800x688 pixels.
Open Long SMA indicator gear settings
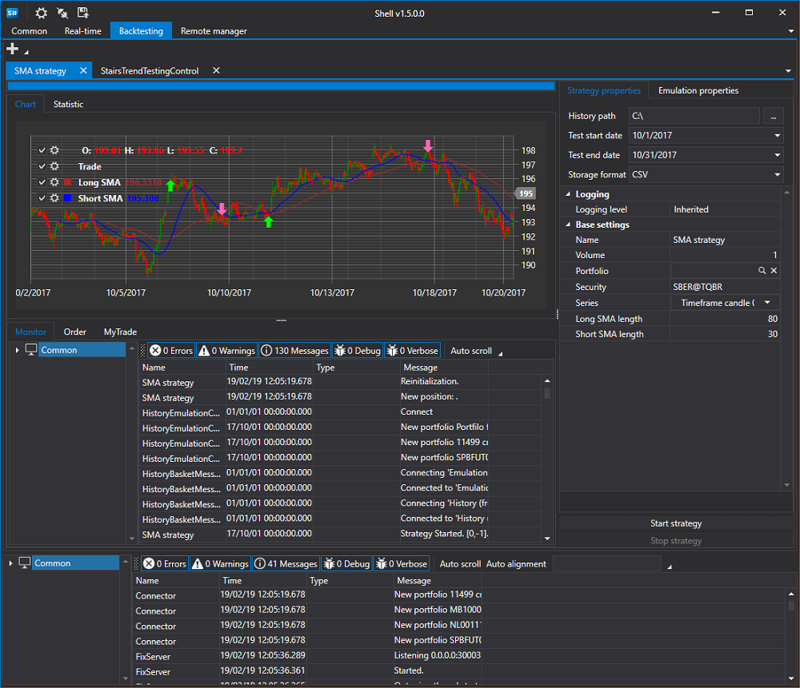pyautogui.click(x=54, y=183)
